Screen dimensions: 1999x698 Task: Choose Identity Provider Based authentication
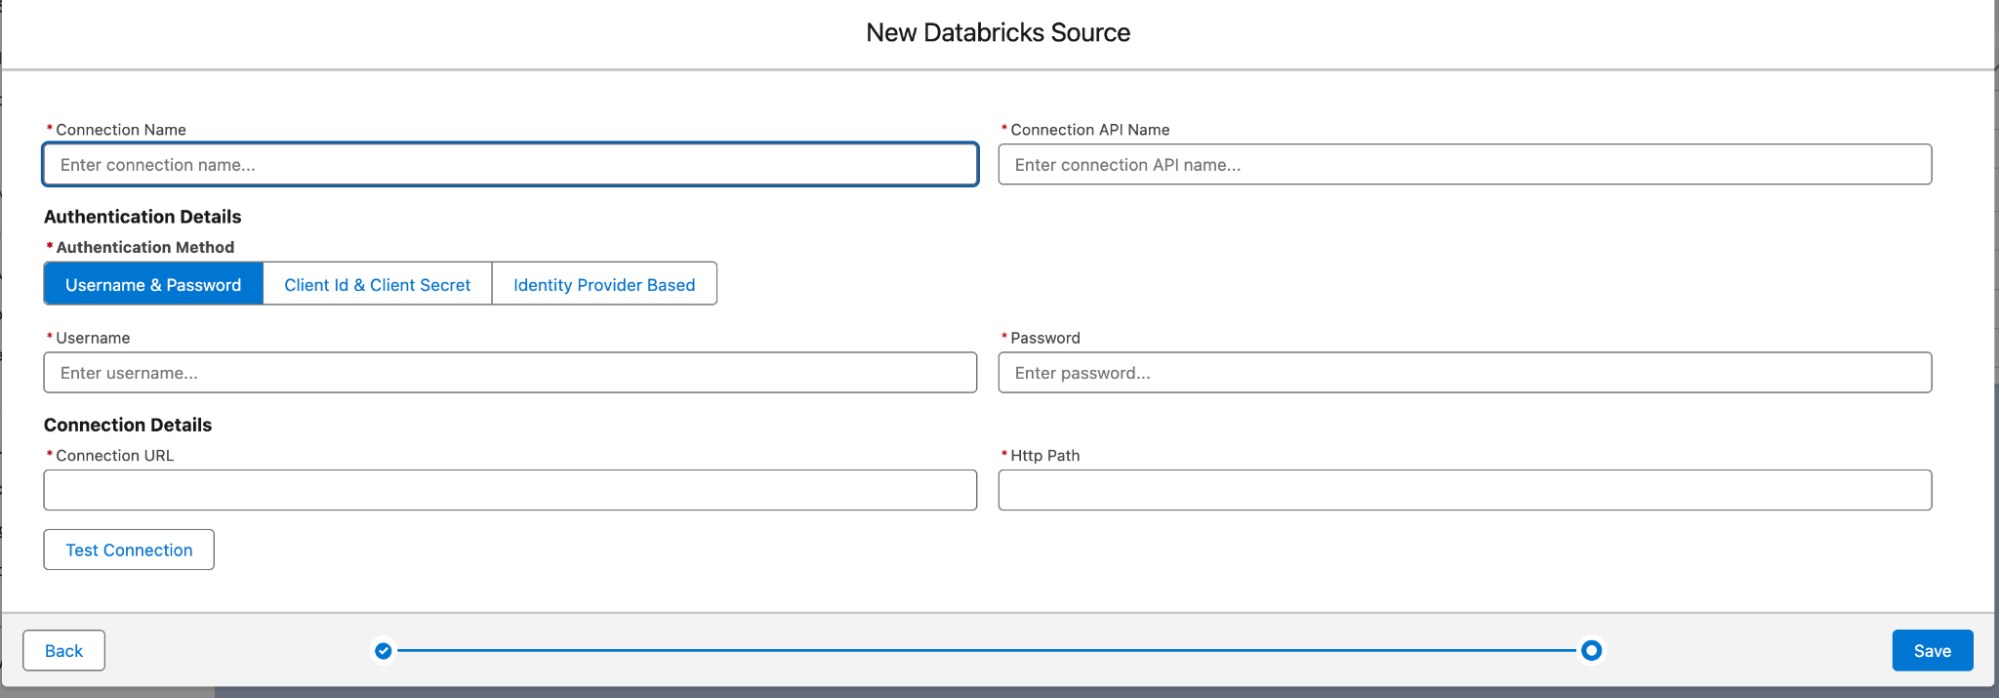tap(604, 284)
